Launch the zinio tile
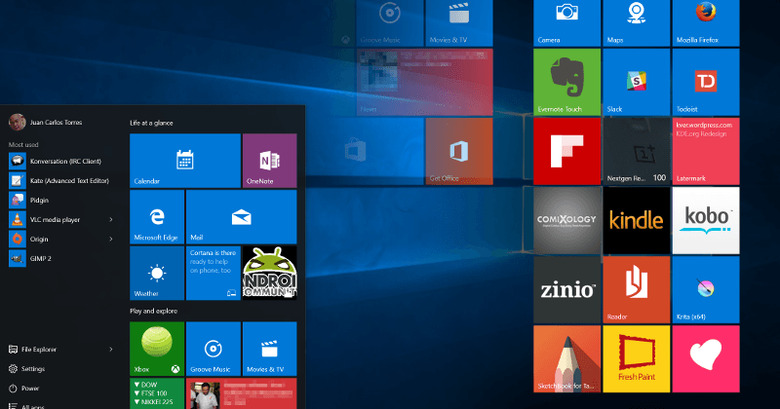Screen dimensions: 780x409 [567, 290]
